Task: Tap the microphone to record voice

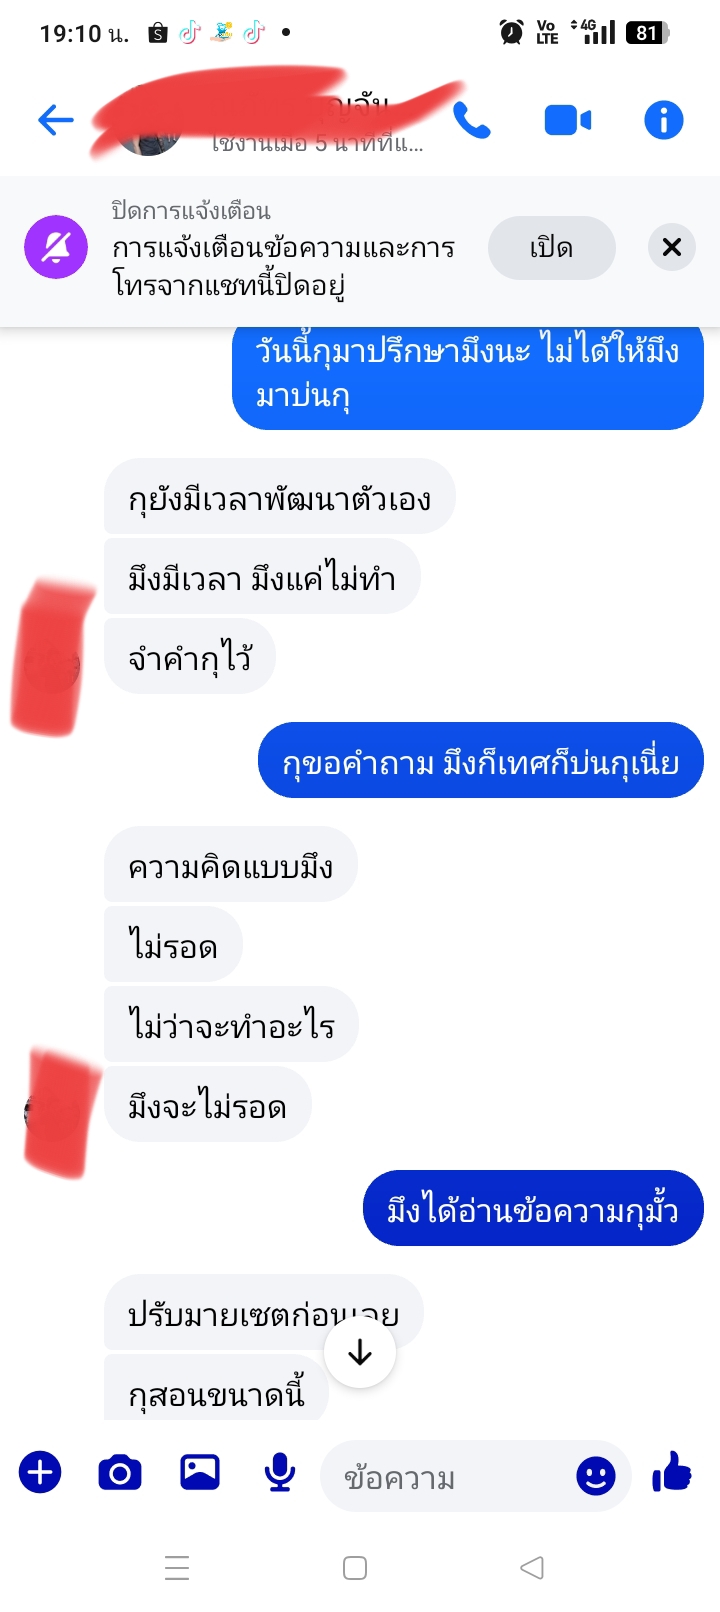Action: tap(280, 1472)
